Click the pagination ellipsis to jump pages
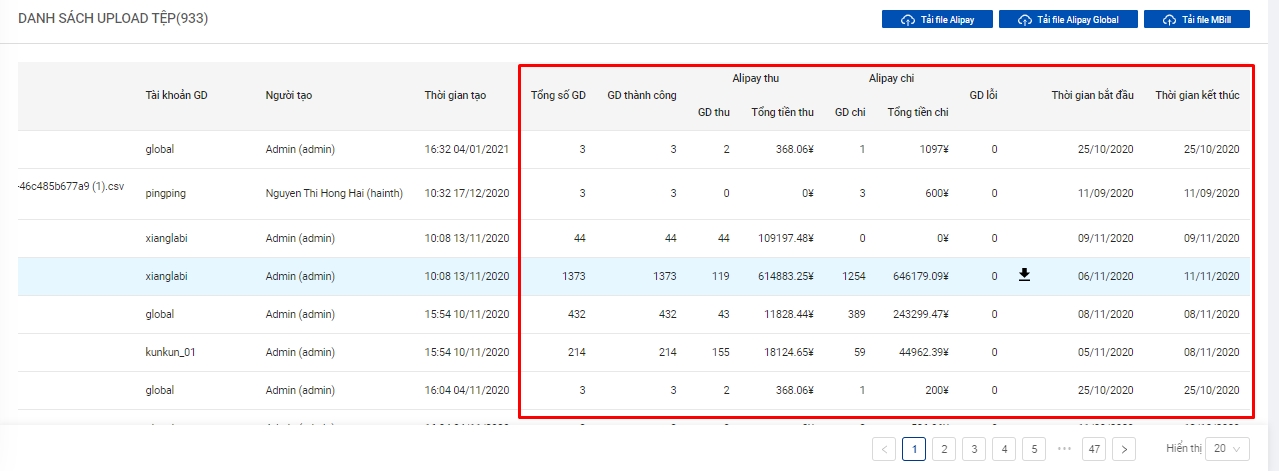Image resolution: width=1279 pixels, height=471 pixels. 1064,449
